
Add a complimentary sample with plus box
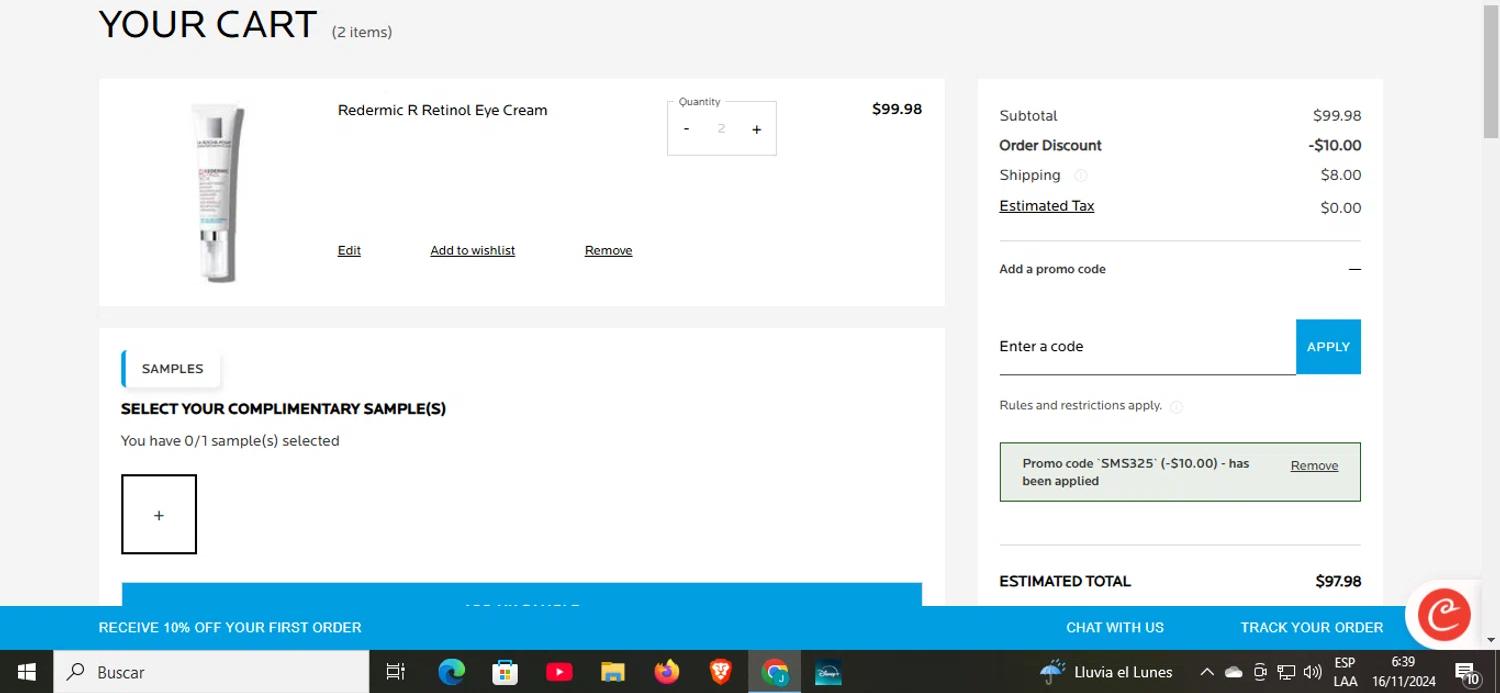tap(159, 514)
